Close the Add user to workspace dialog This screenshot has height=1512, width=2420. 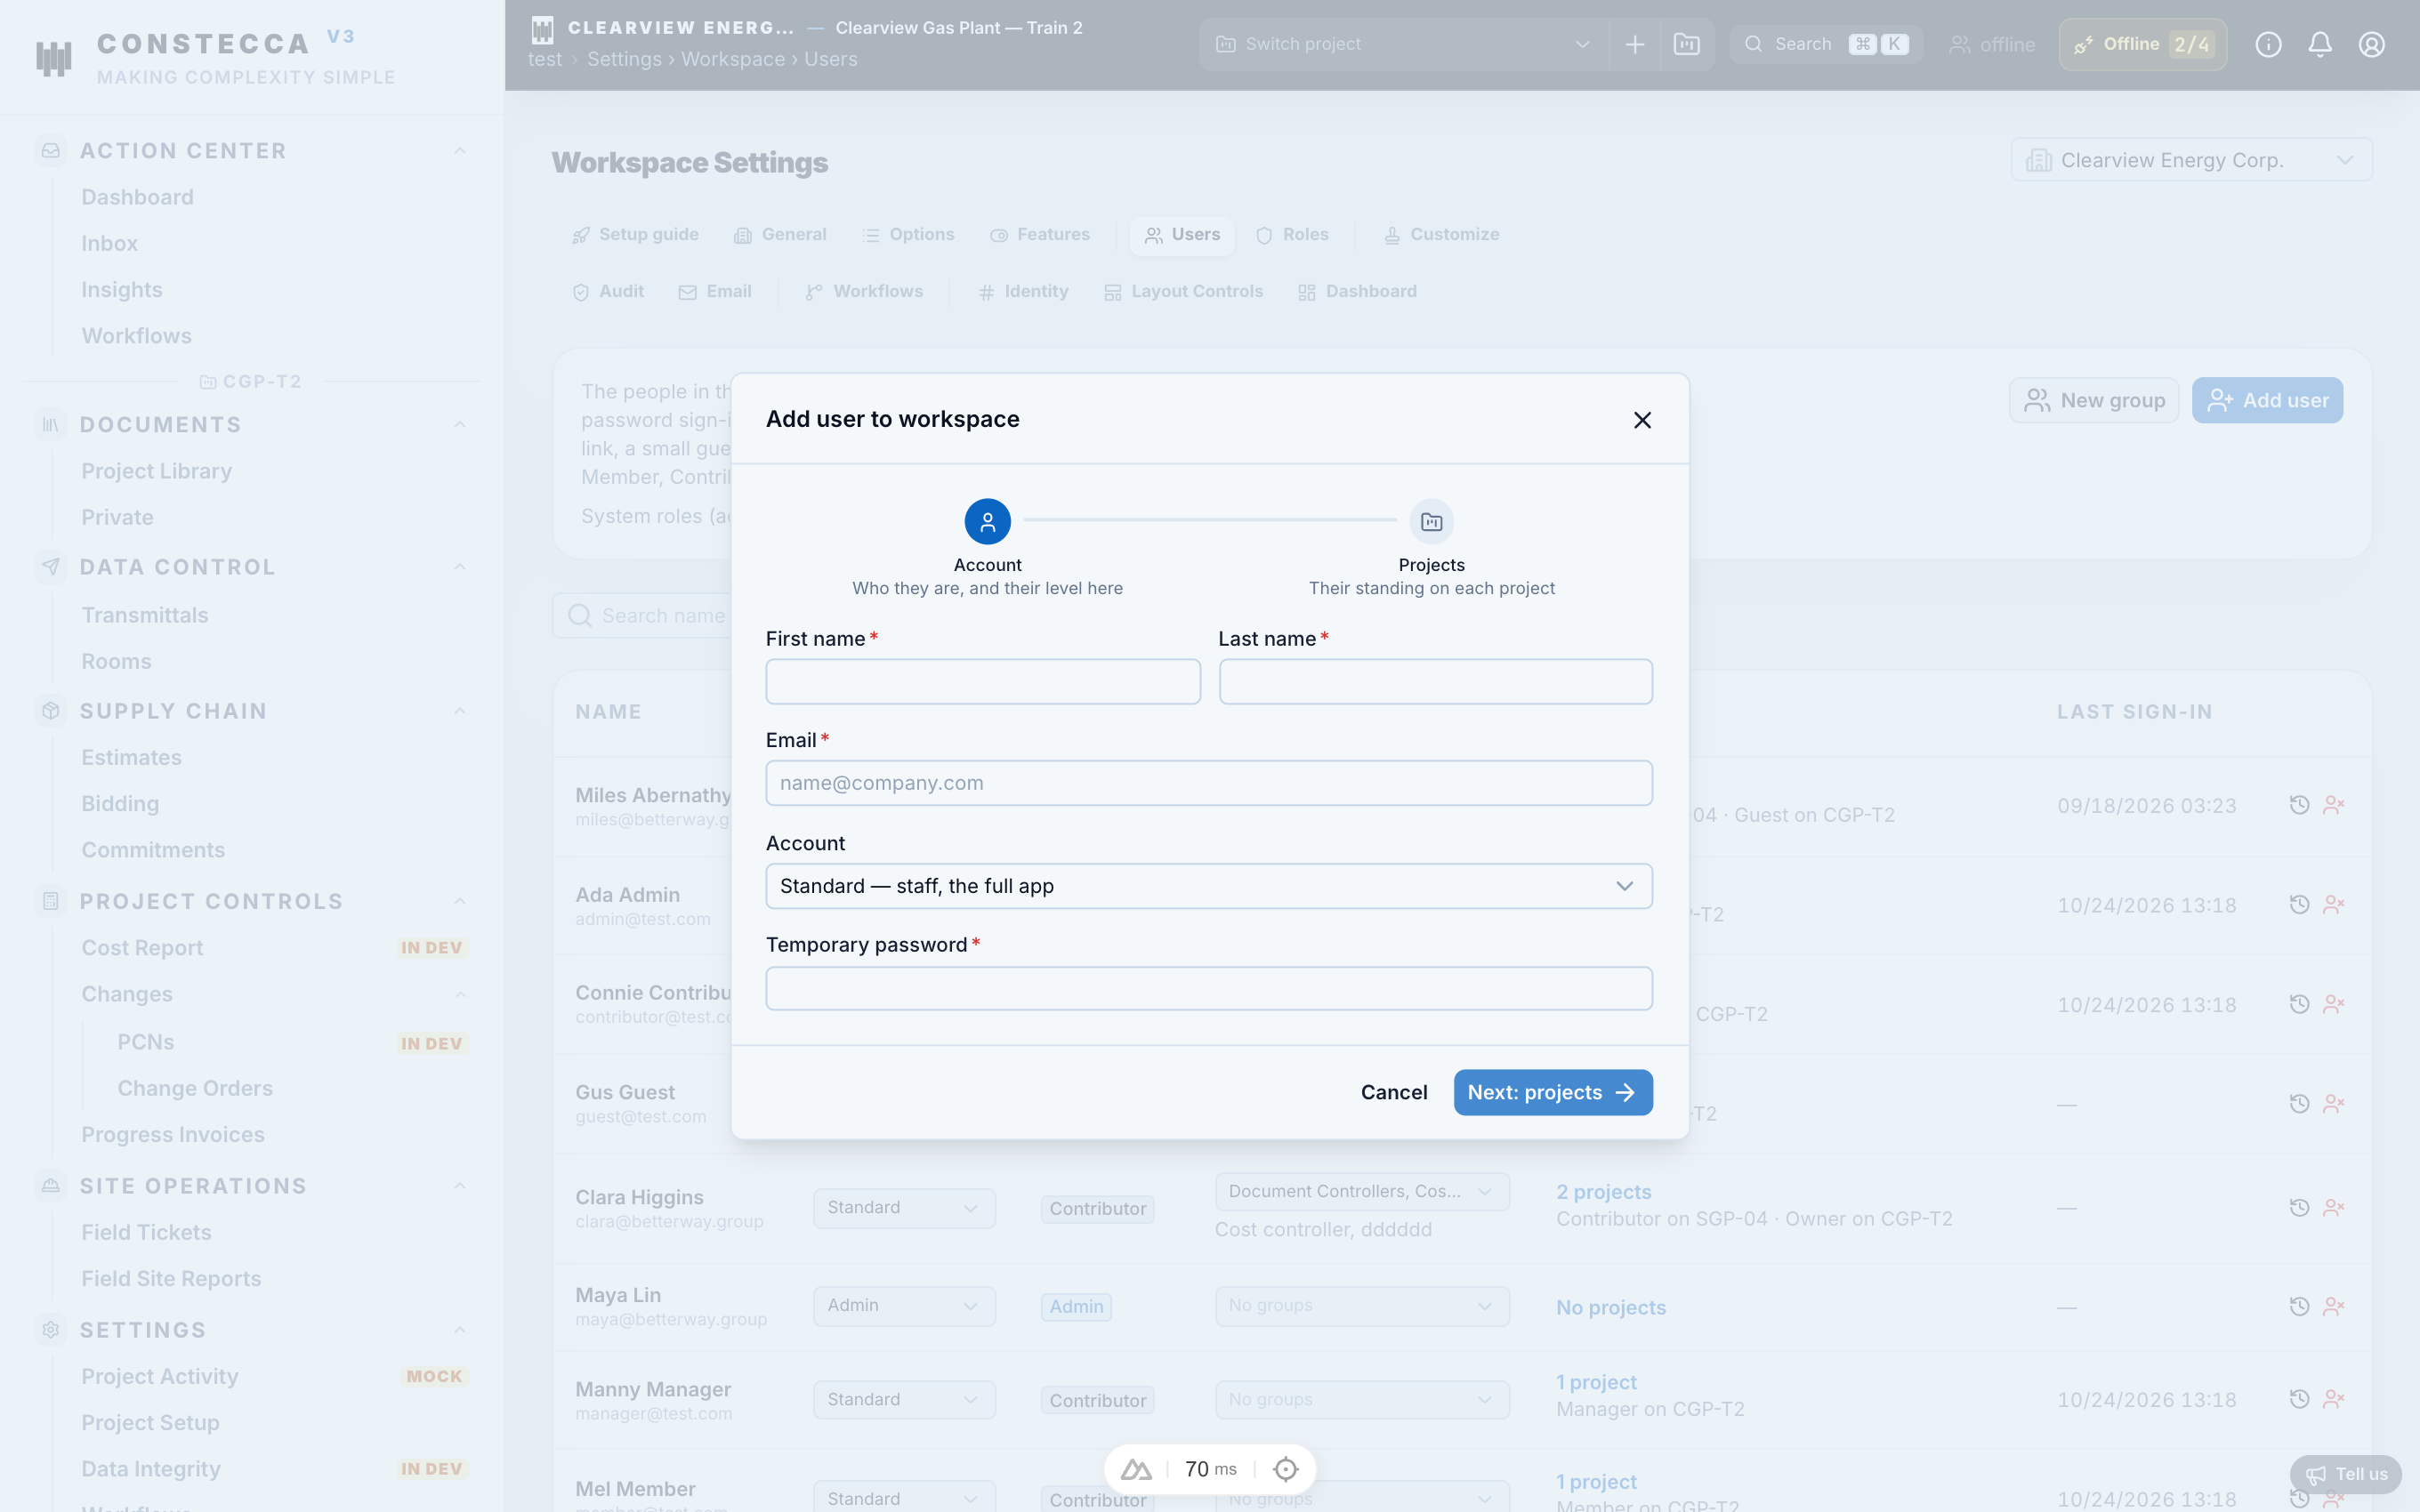[x=1642, y=420]
